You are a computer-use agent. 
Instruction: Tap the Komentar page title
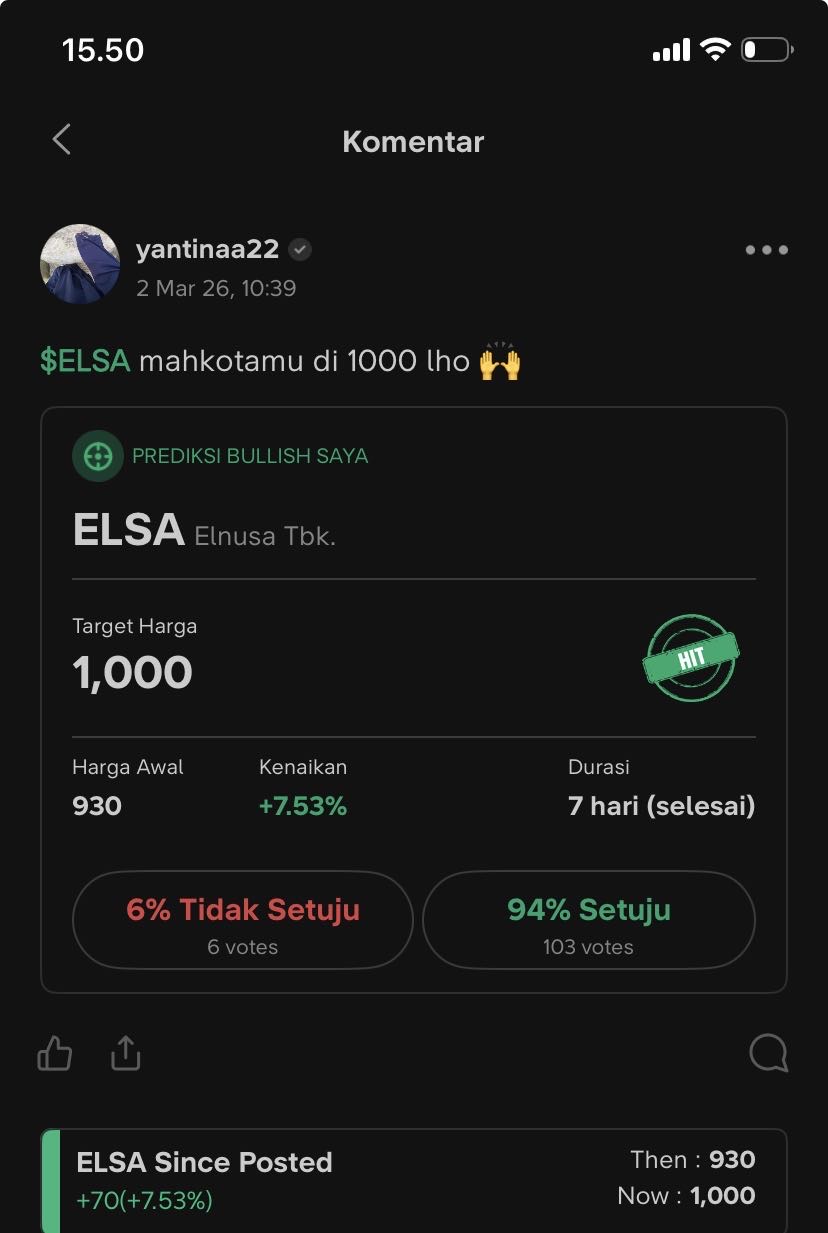pos(413,141)
